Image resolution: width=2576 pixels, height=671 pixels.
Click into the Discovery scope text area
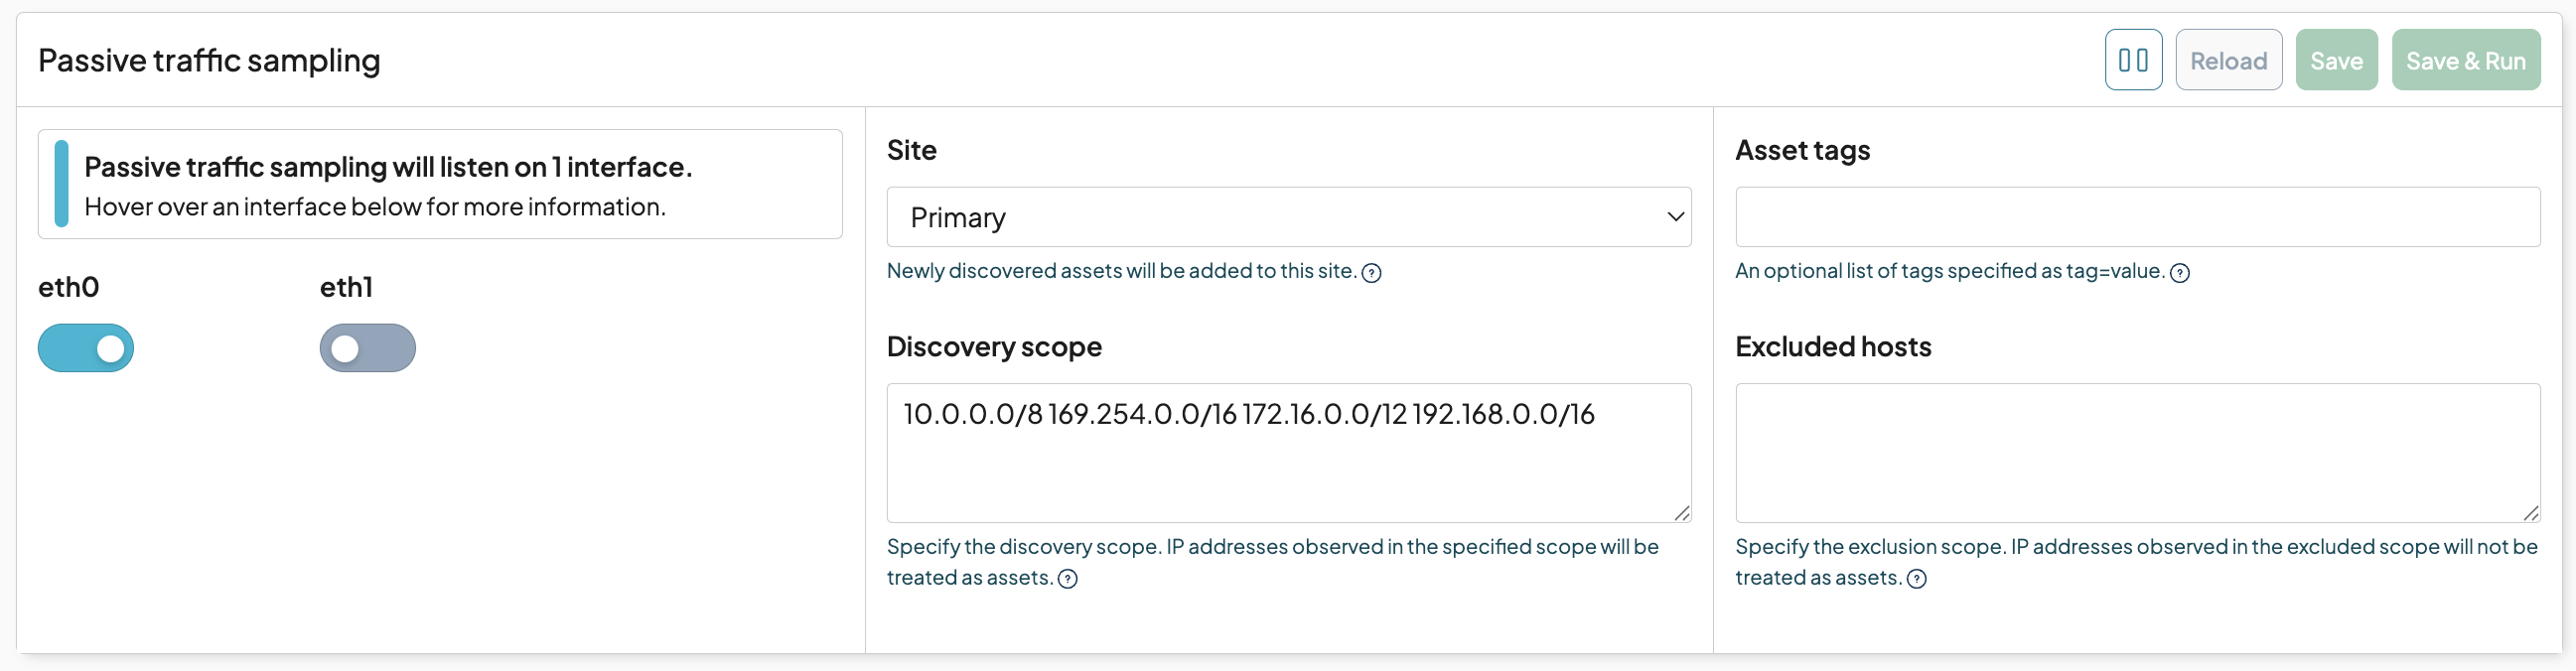pos(1288,460)
